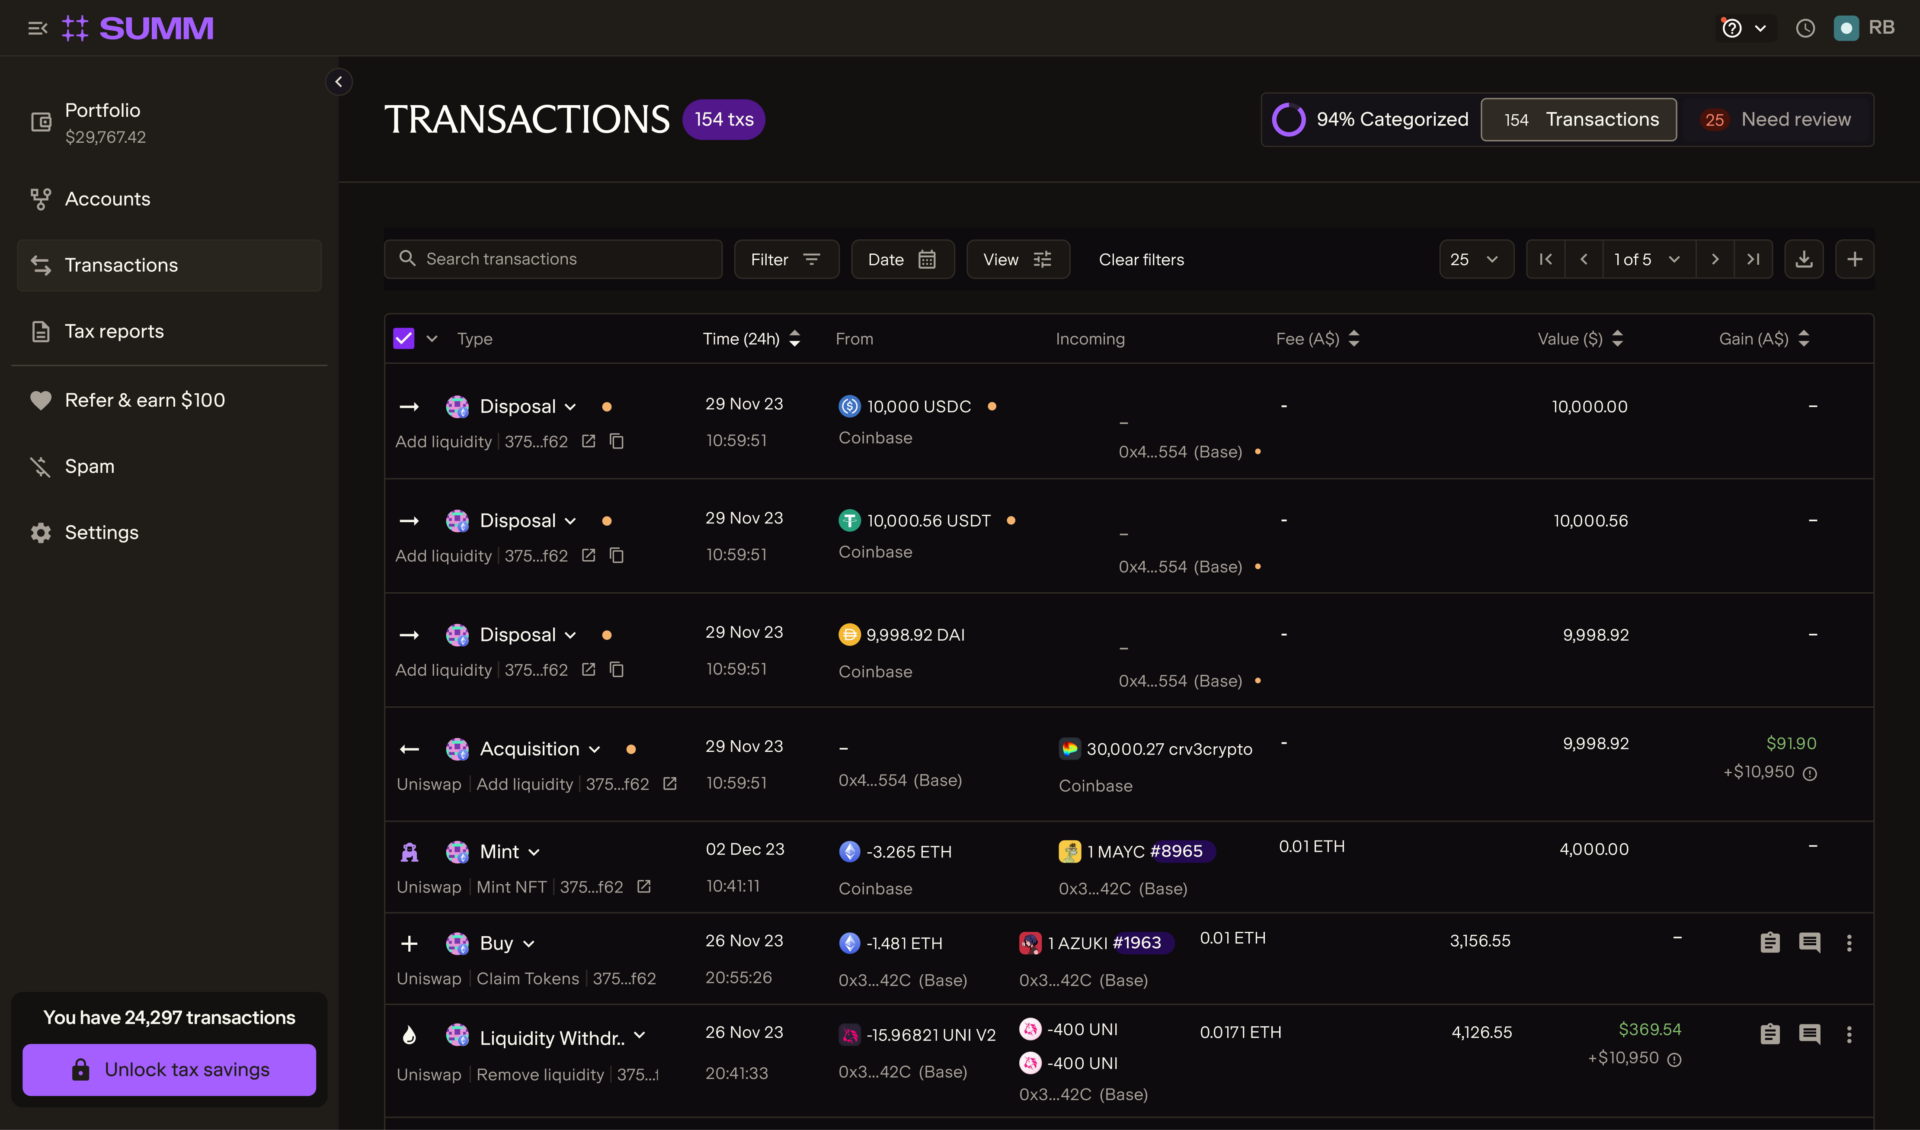This screenshot has width=1920, height=1130.
Task: Click the download export icon
Action: pyautogui.click(x=1804, y=259)
